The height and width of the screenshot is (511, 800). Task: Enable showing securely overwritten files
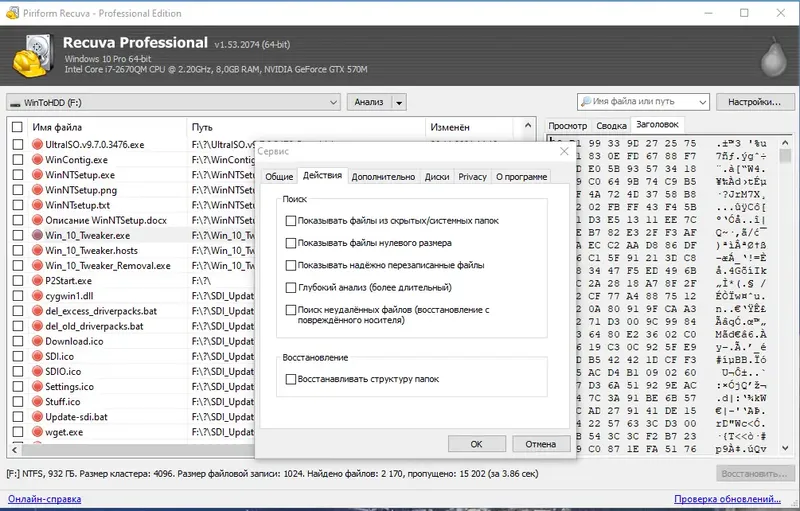[291, 265]
